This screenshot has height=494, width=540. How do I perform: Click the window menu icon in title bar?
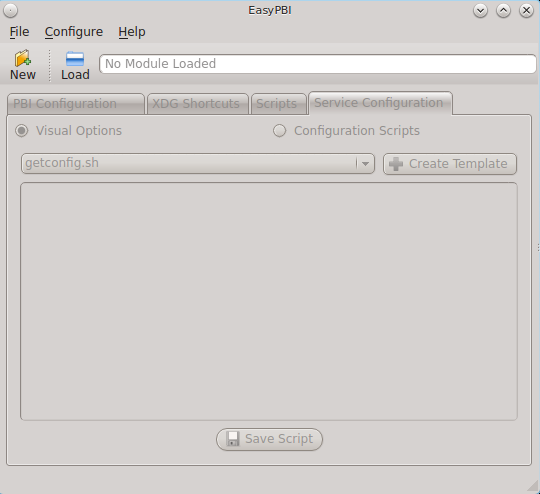(10, 11)
